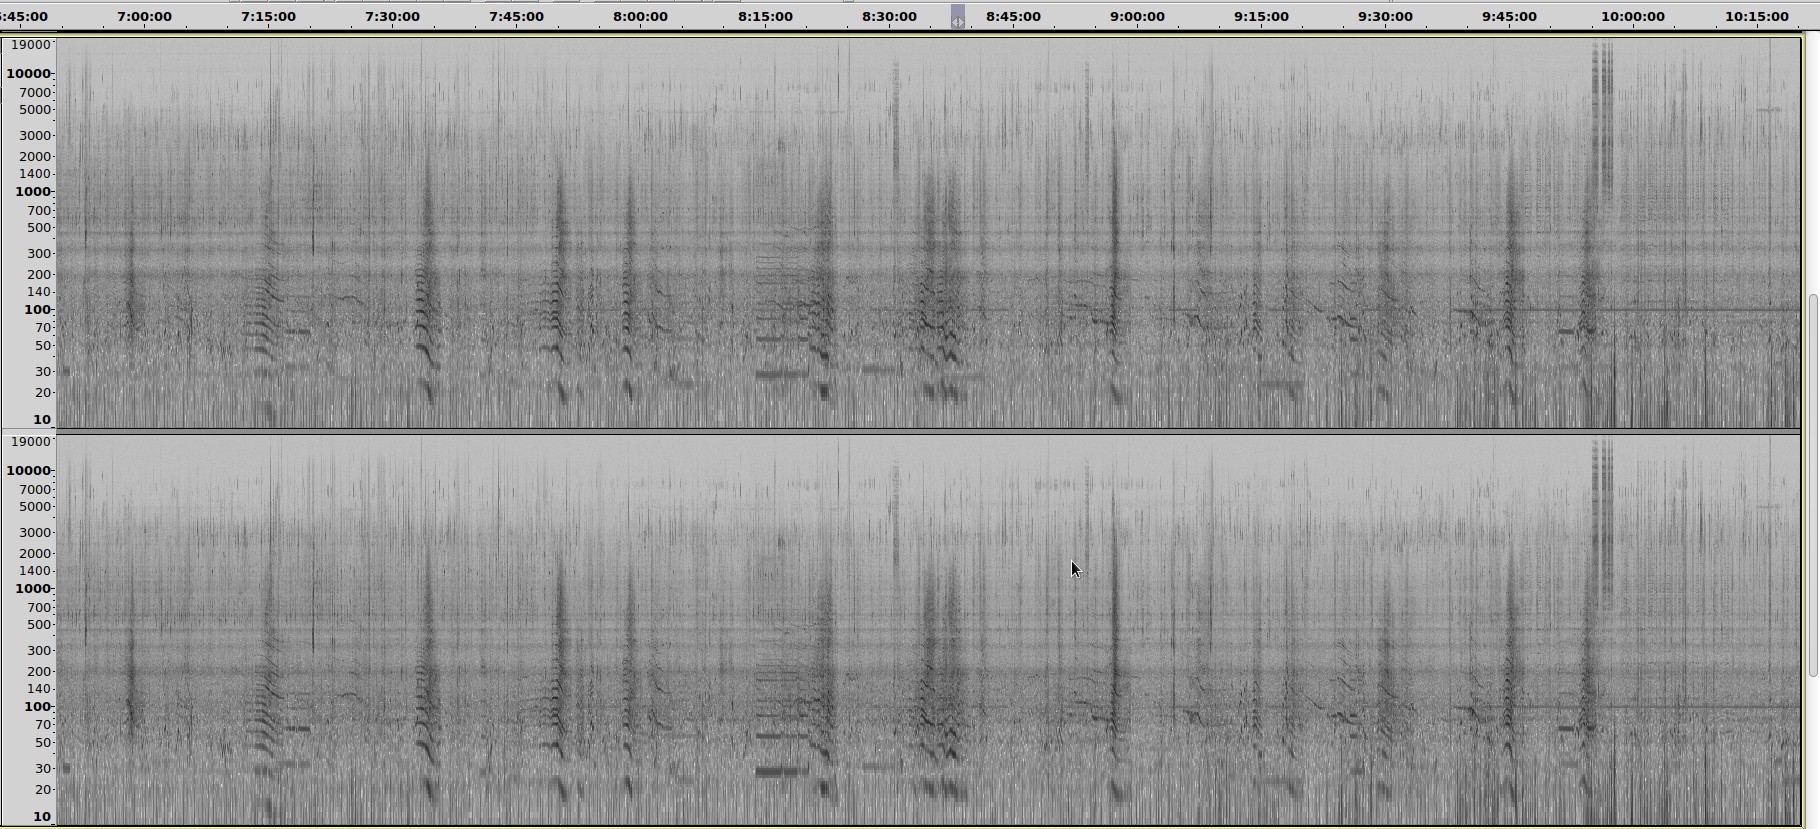Click the 9:30:00 timeline label
Screen dimensions: 1820x829
[1385, 16]
